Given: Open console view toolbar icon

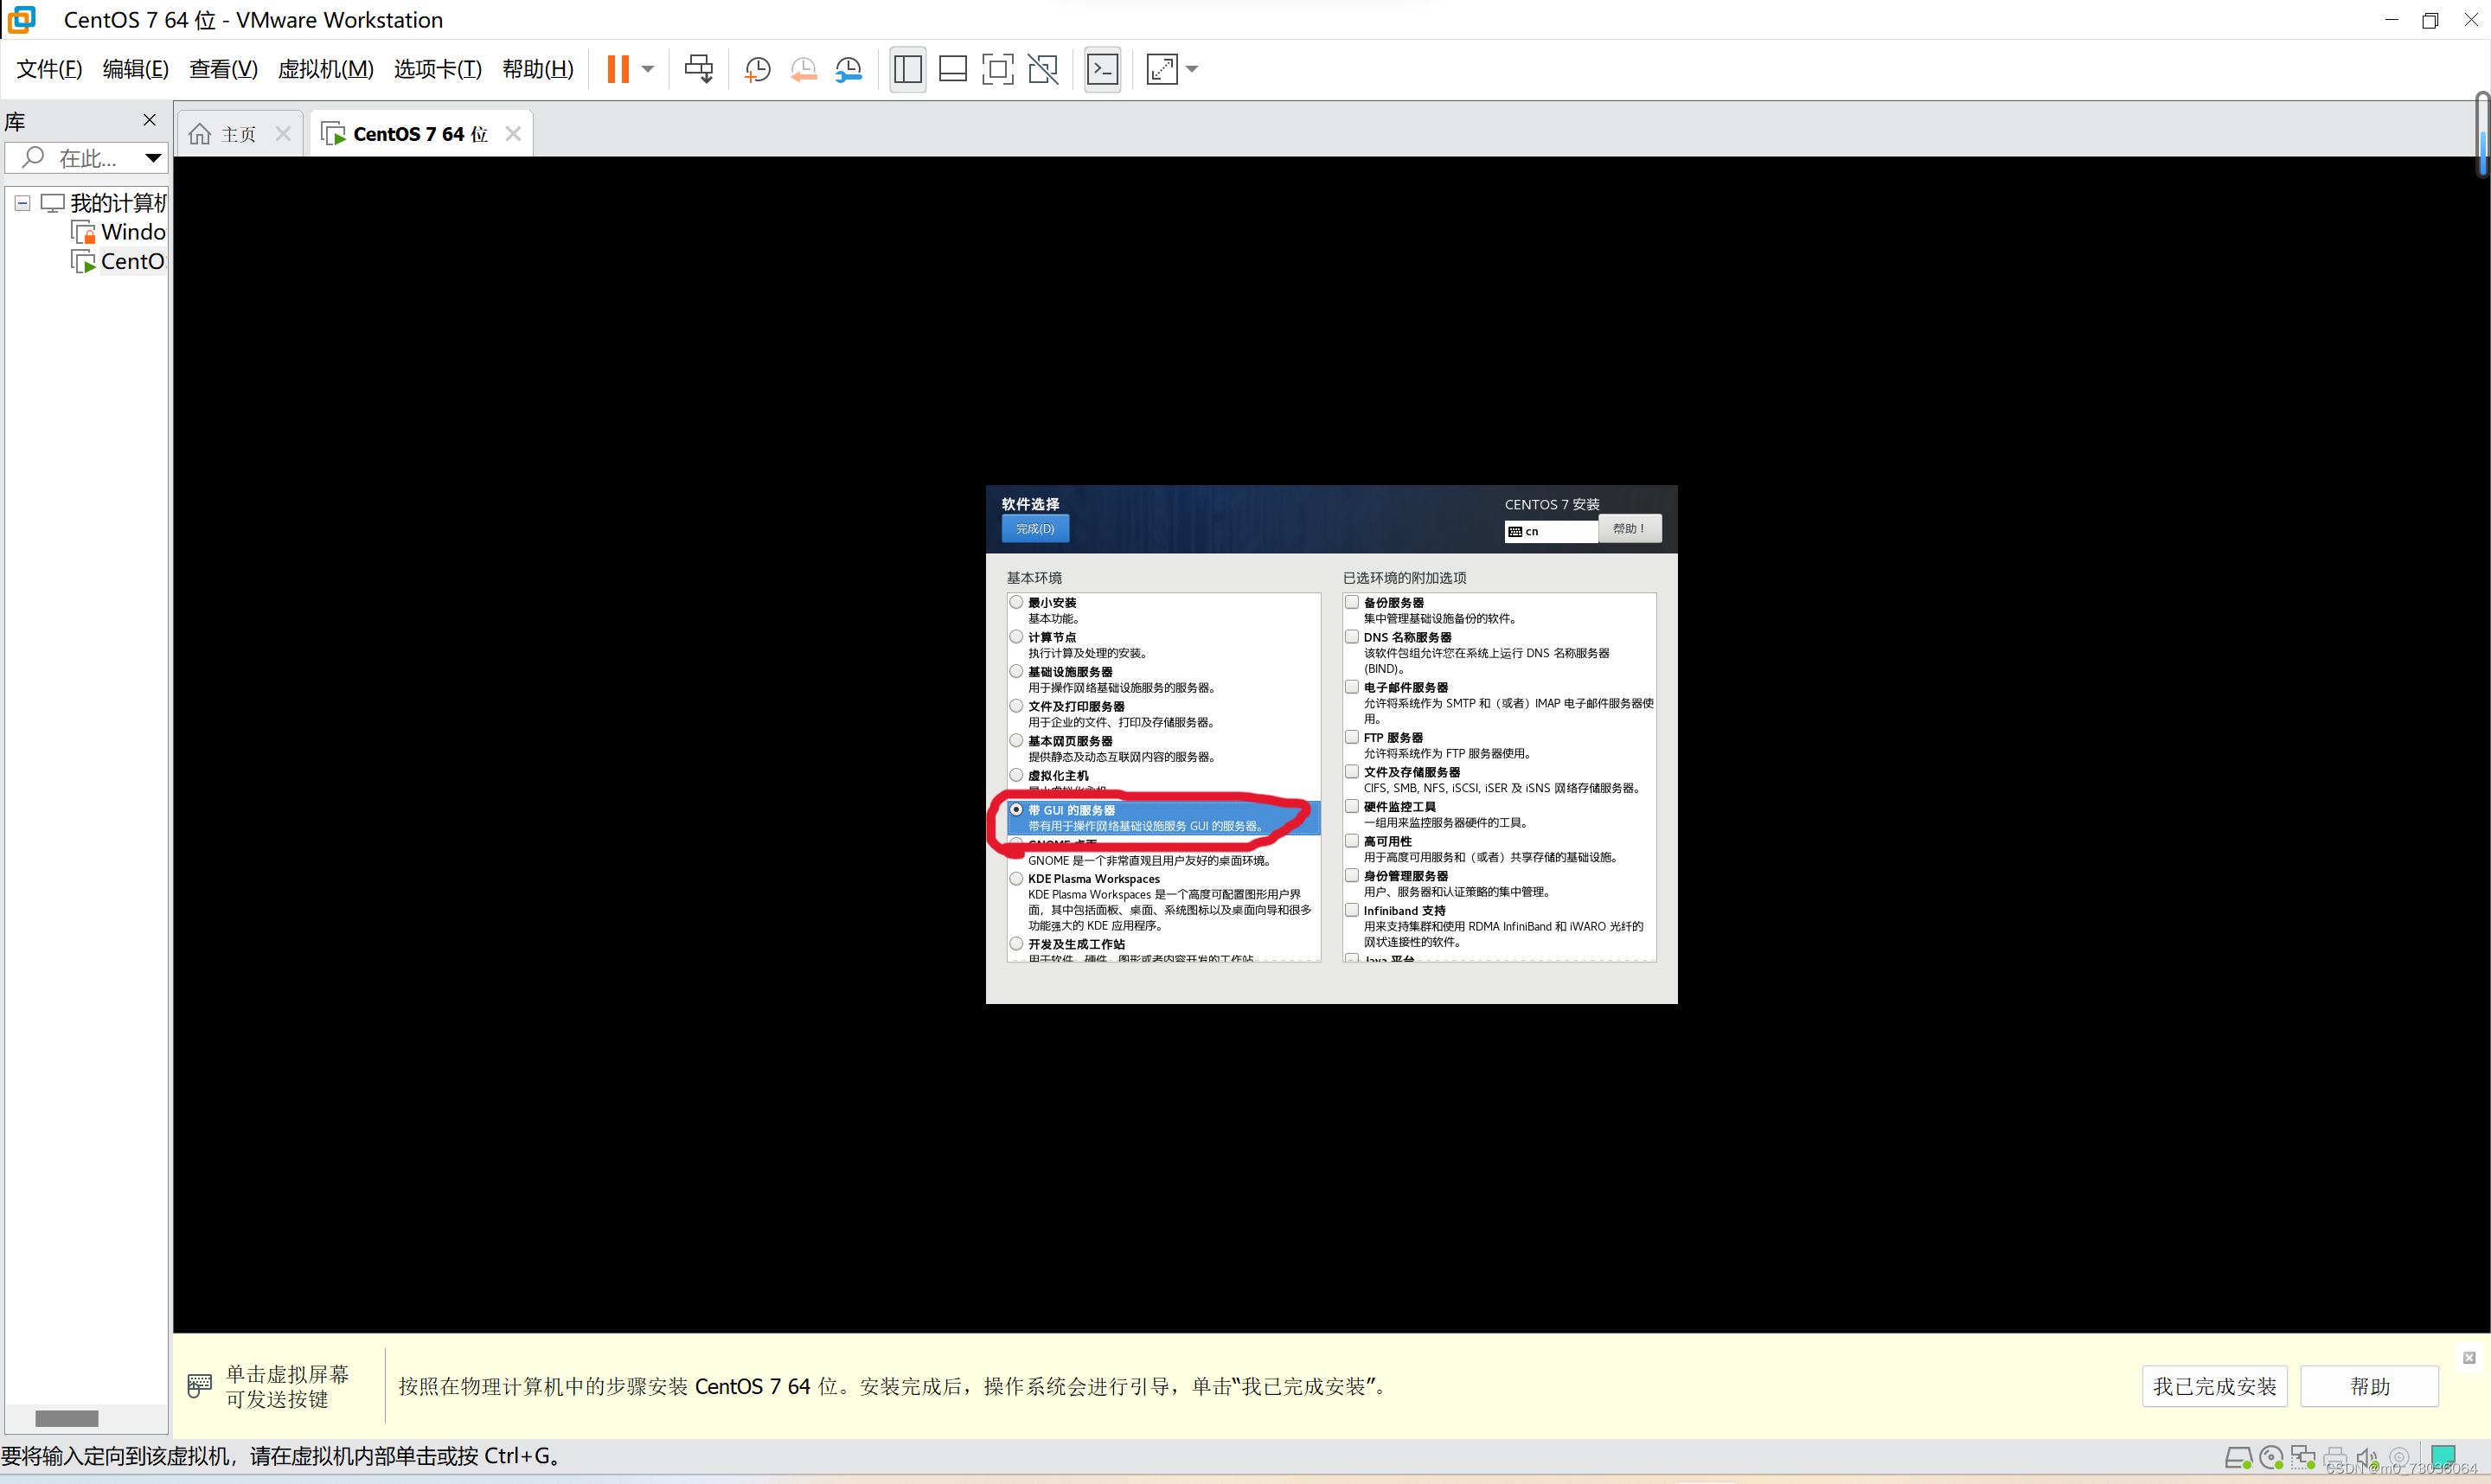Looking at the screenshot, I should (x=1102, y=69).
